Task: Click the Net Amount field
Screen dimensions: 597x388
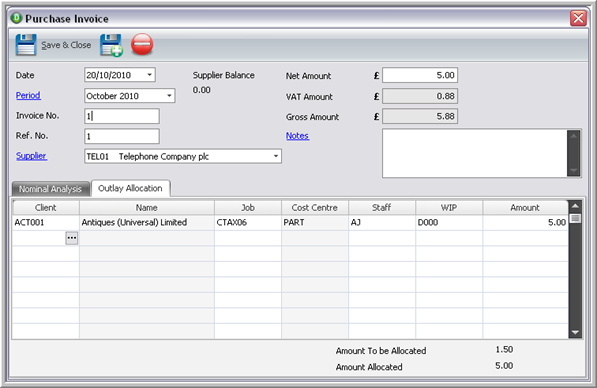Action: 420,75
